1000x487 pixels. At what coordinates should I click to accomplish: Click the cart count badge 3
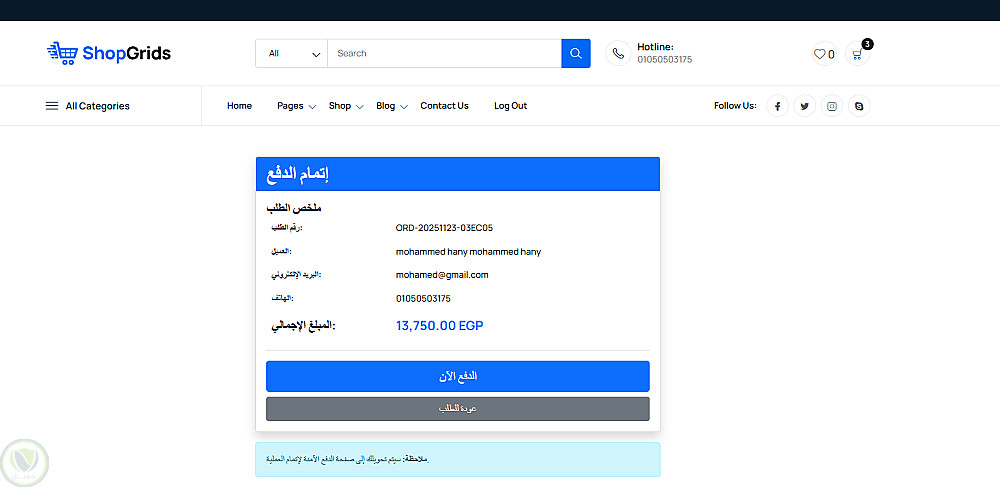point(867,44)
